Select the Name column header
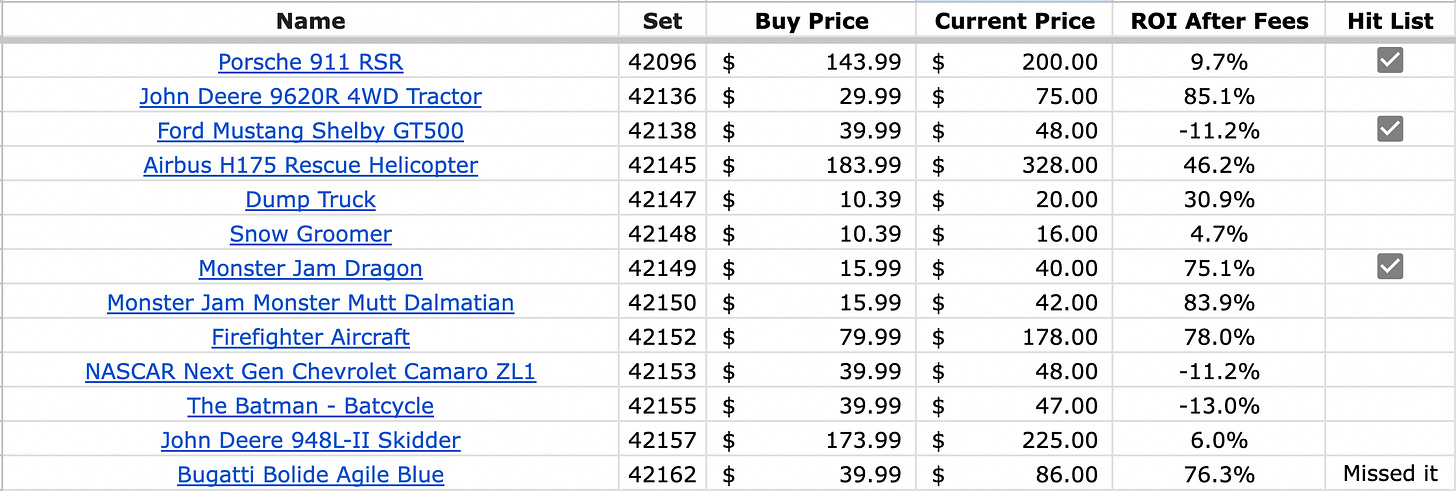The height and width of the screenshot is (491, 1456). (x=311, y=21)
